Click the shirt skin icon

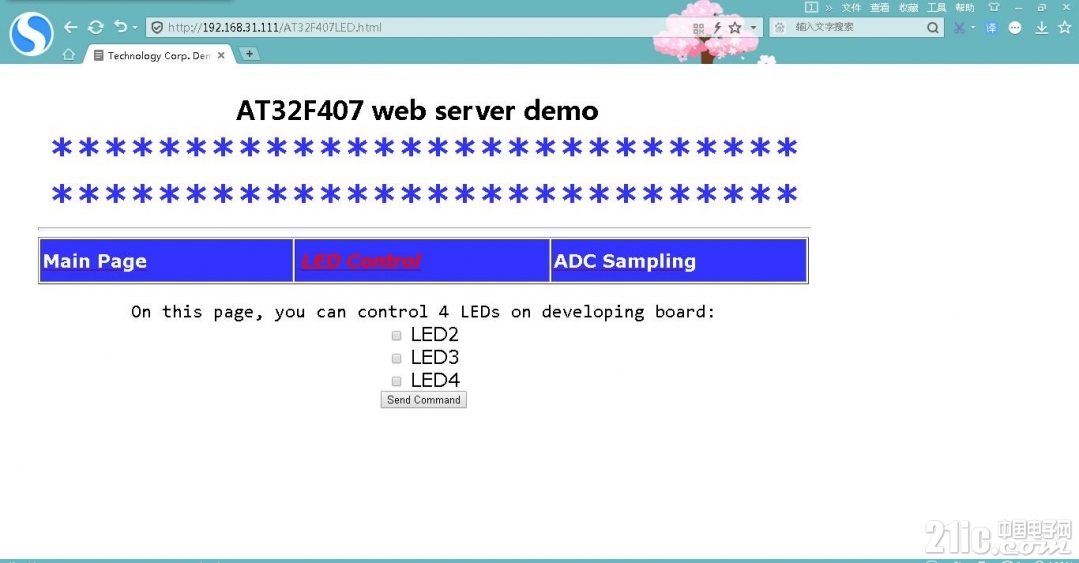pyautogui.click(x=994, y=7)
